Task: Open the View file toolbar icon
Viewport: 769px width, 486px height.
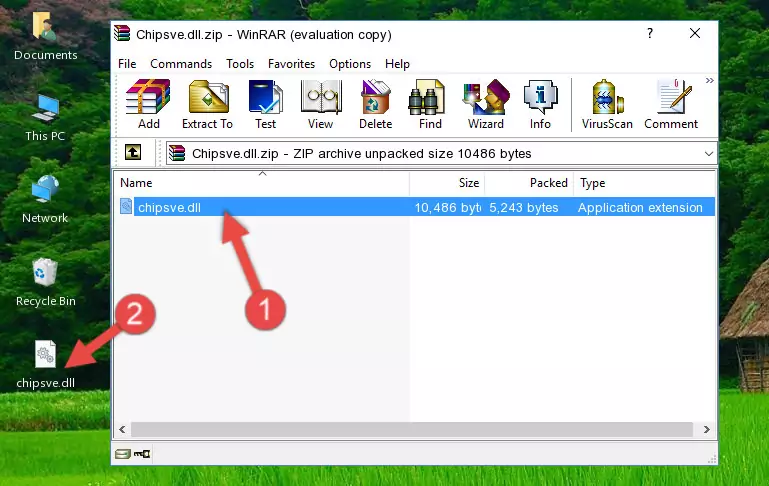Action: tap(320, 104)
